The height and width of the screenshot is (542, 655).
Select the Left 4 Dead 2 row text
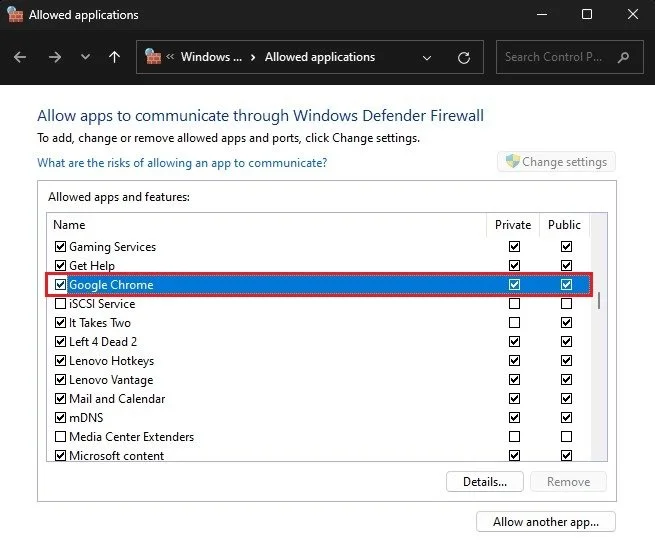tap(103, 342)
